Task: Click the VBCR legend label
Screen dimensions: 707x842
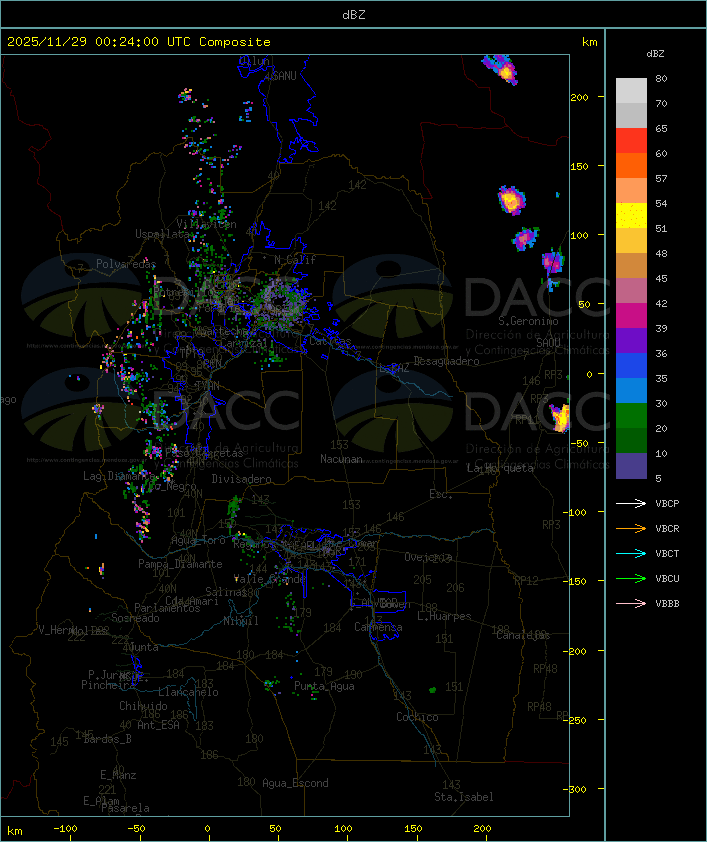Action: (x=667, y=529)
